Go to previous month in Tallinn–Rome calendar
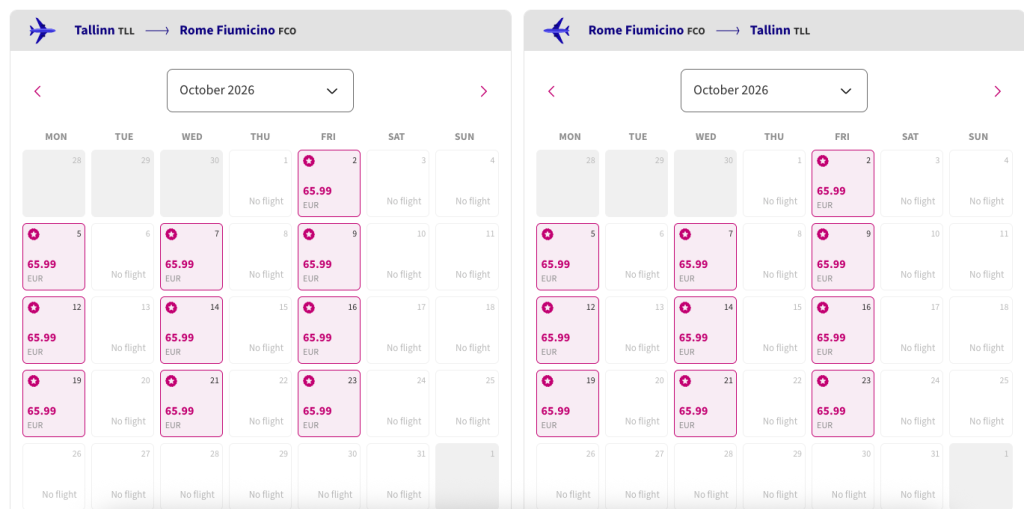1024x509 pixels. [38, 91]
